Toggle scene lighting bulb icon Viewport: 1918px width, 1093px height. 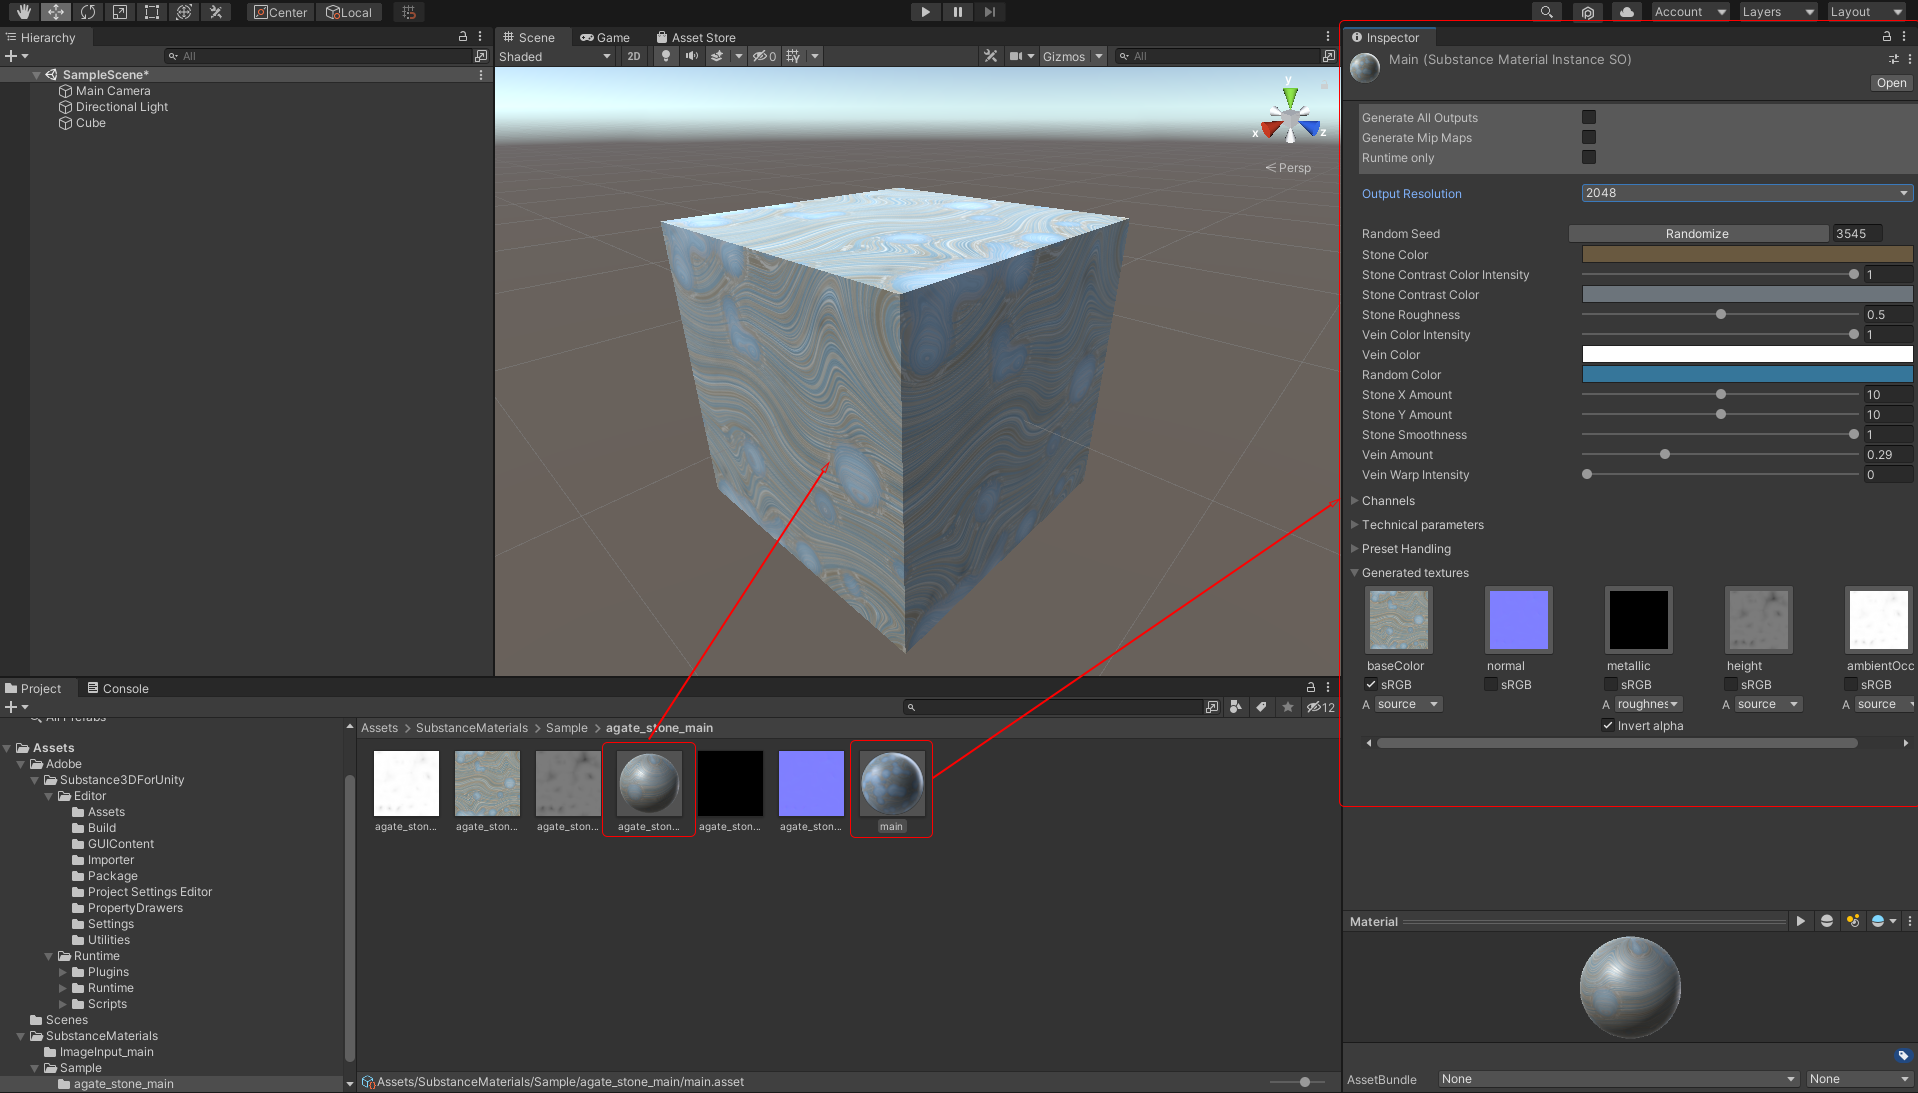click(x=666, y=56)
